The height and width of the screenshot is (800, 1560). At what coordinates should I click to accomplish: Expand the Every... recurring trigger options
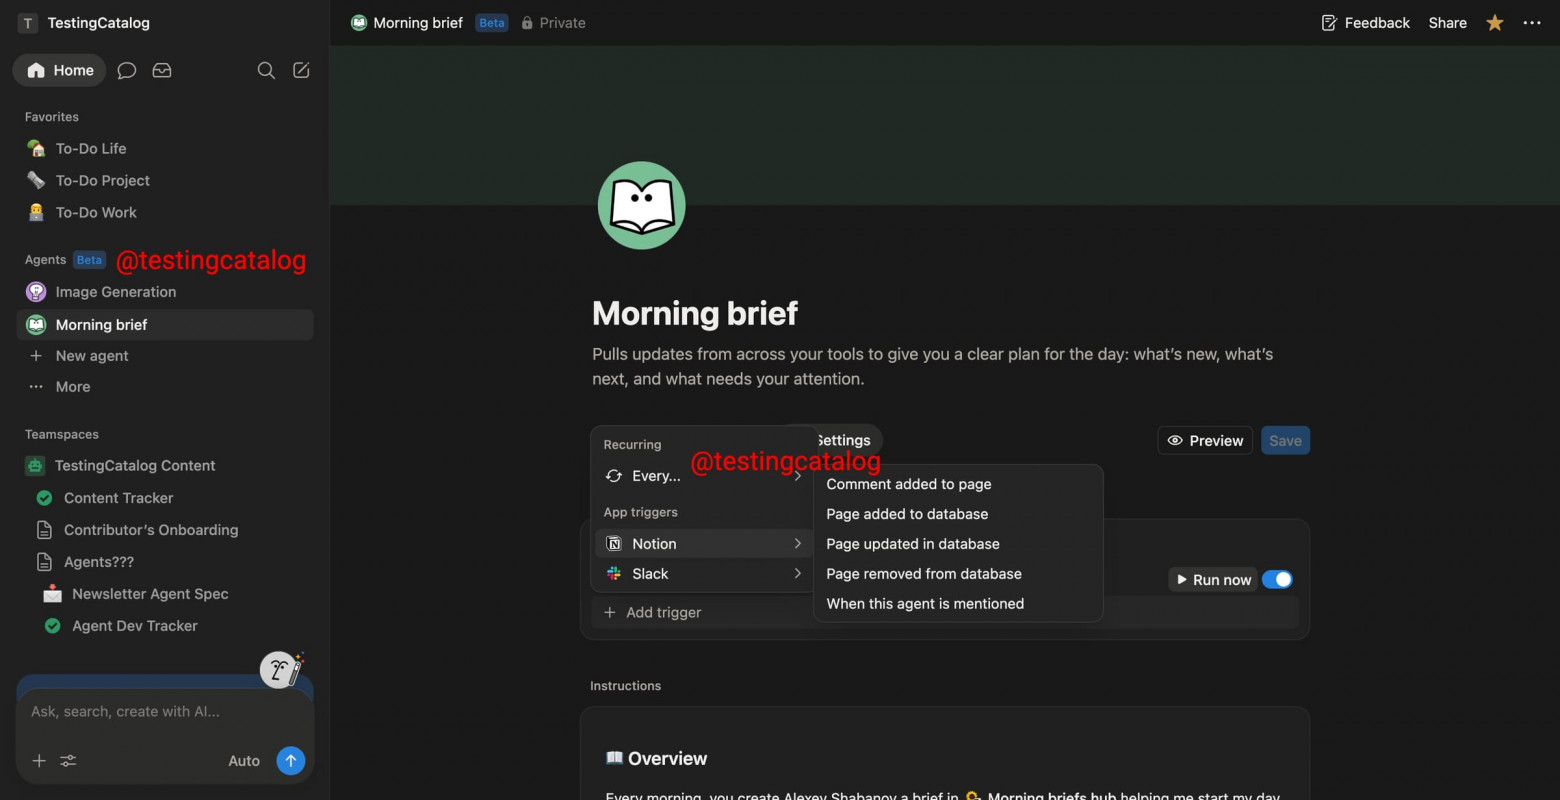tap(797, 476)
